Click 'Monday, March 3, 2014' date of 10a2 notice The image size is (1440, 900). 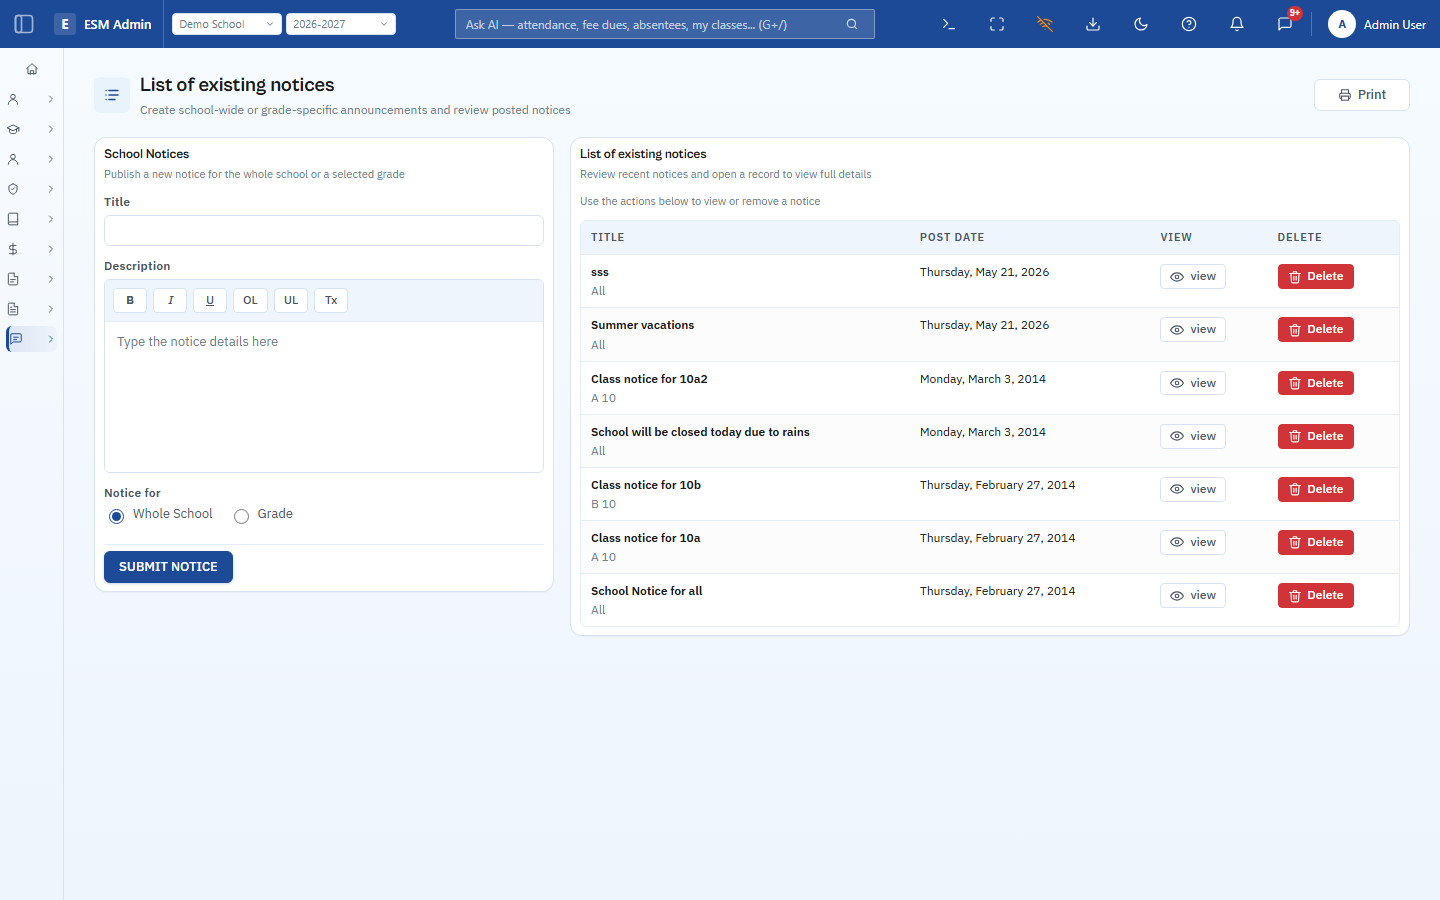pos(983,379)
